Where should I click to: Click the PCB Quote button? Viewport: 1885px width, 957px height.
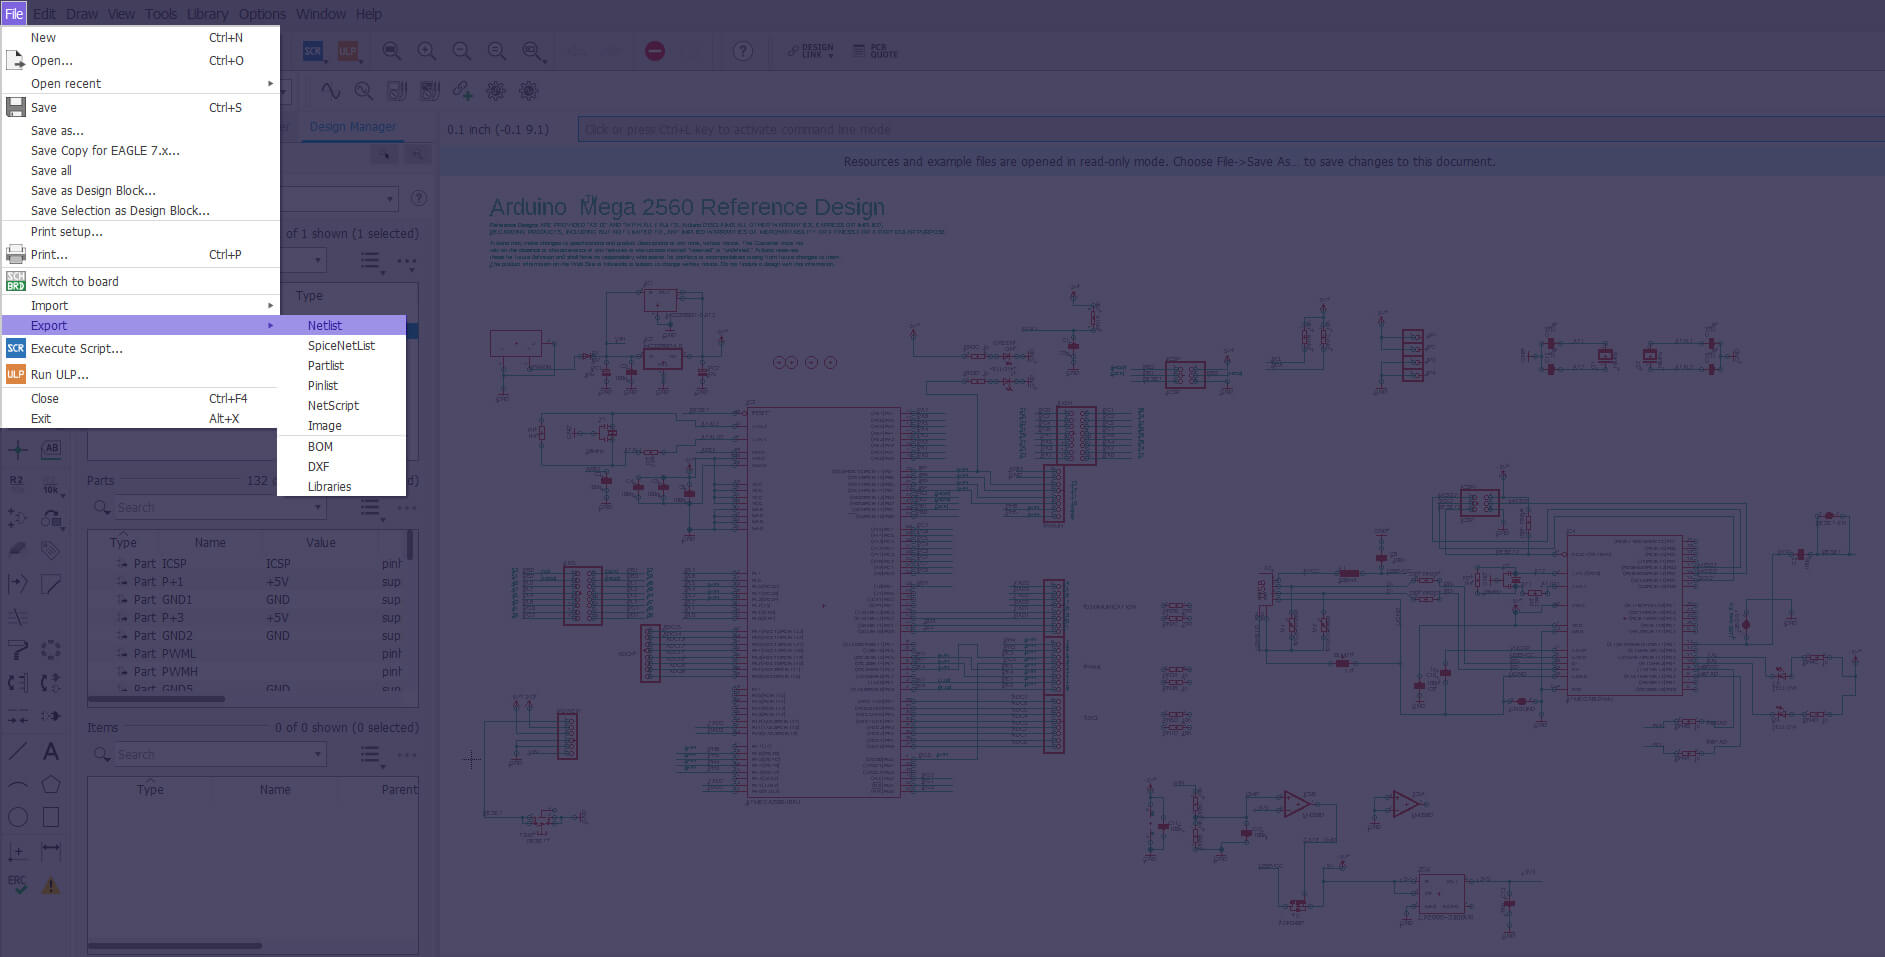(x=875, y=51)
